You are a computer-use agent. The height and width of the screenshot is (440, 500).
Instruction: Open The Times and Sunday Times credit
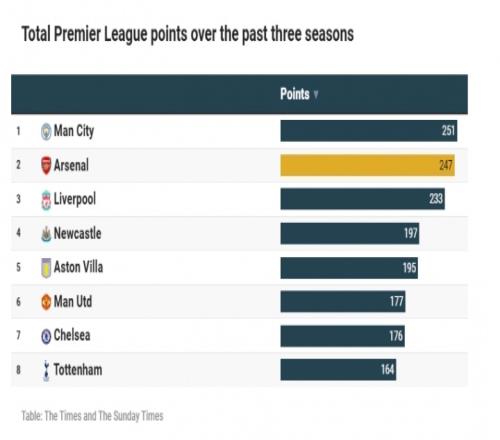tap(92, 416)
